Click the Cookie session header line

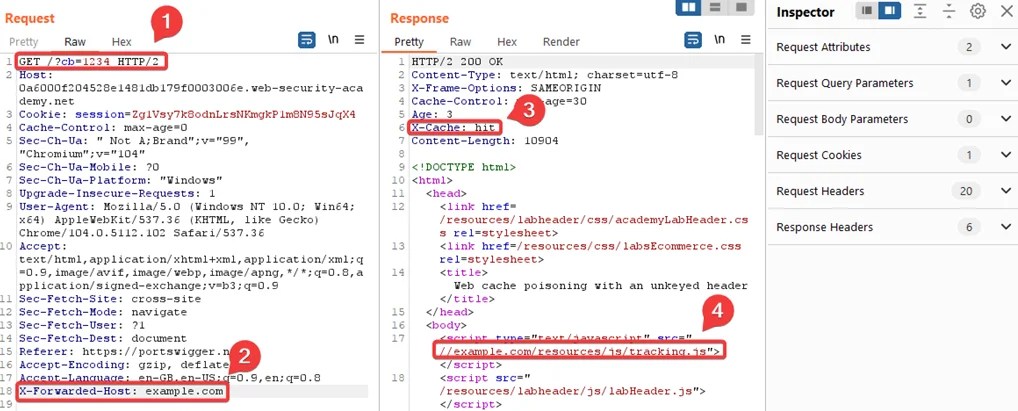(188, 114)
